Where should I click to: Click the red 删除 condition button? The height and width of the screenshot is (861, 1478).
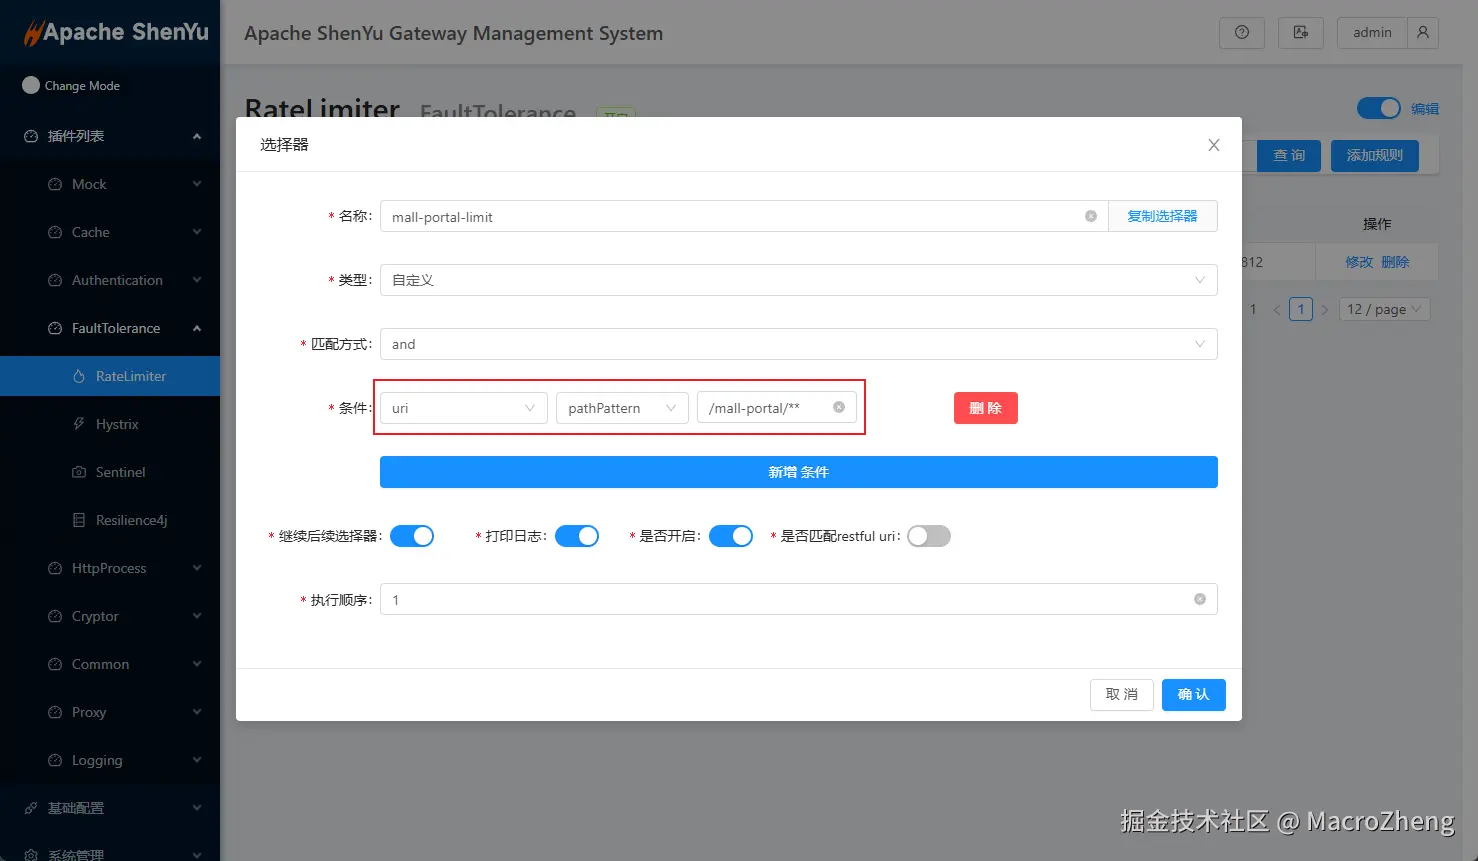[x=986, y=408]
